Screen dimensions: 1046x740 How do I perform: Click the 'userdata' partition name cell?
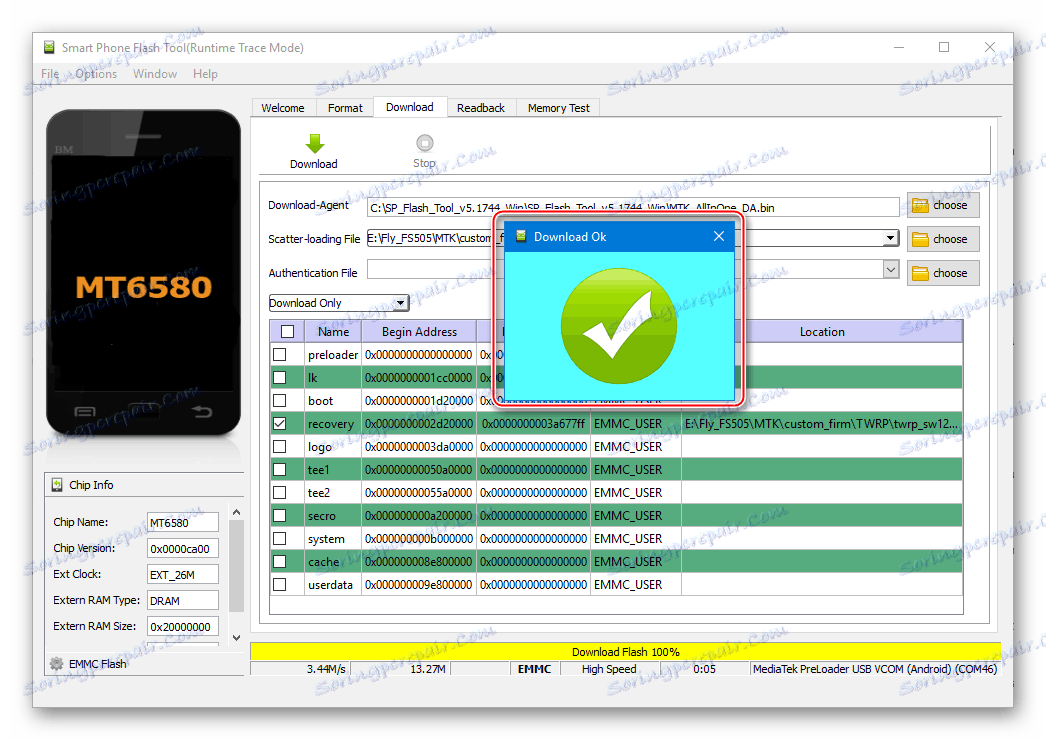tap(332, 585)
